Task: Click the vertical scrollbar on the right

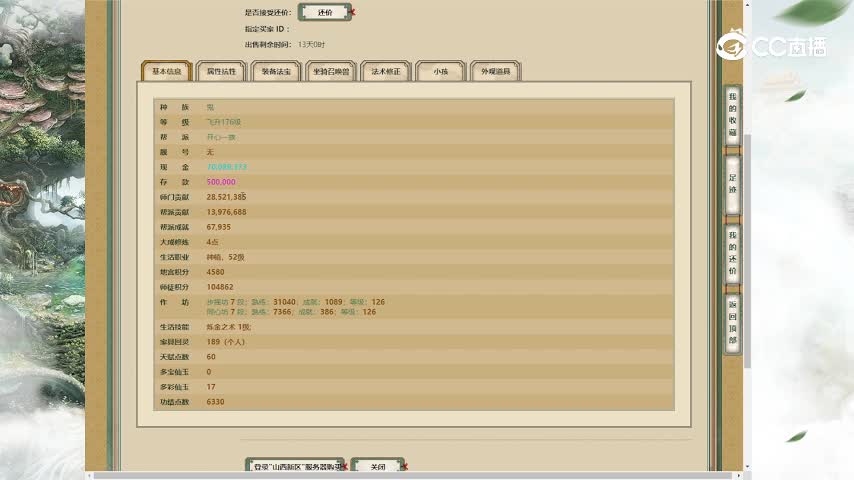Action: click(747, 200)
